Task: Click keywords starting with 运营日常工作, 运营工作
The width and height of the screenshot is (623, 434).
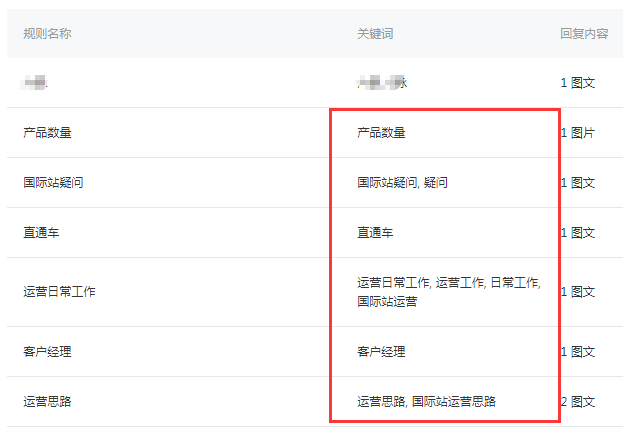Action: [449, 292]
